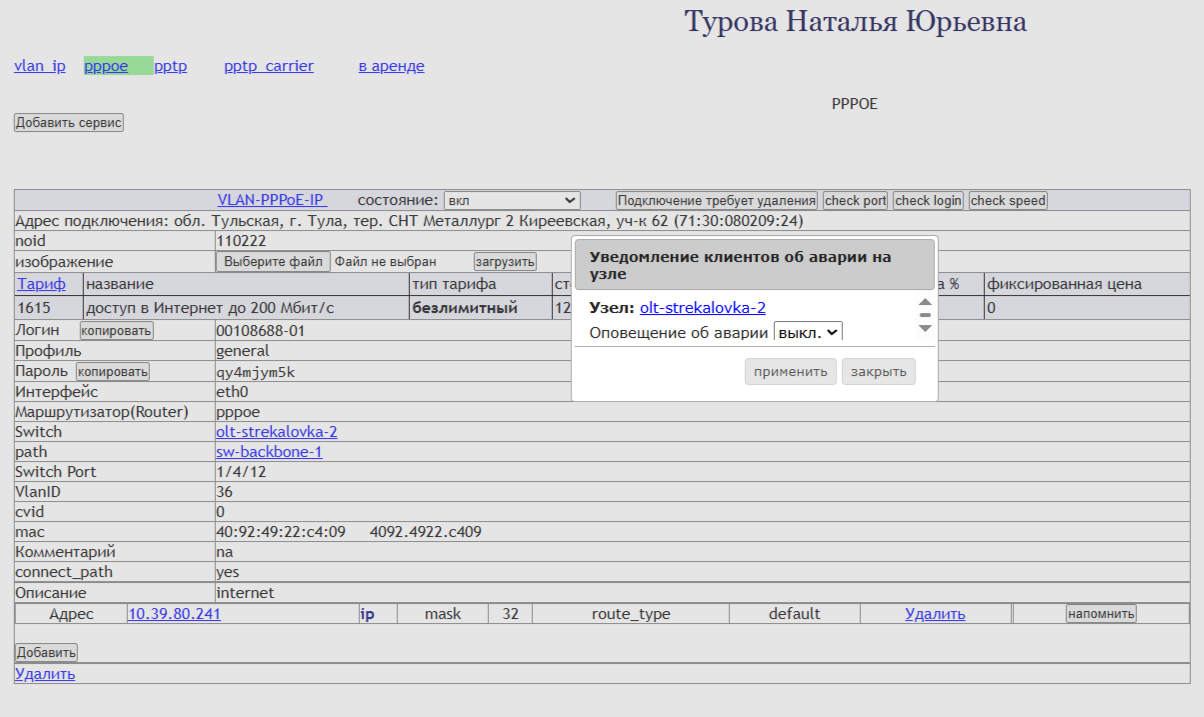Click the 'Файл не выбран' label
The height and width of the screenshot is (717, 1204).
(386, 262)
